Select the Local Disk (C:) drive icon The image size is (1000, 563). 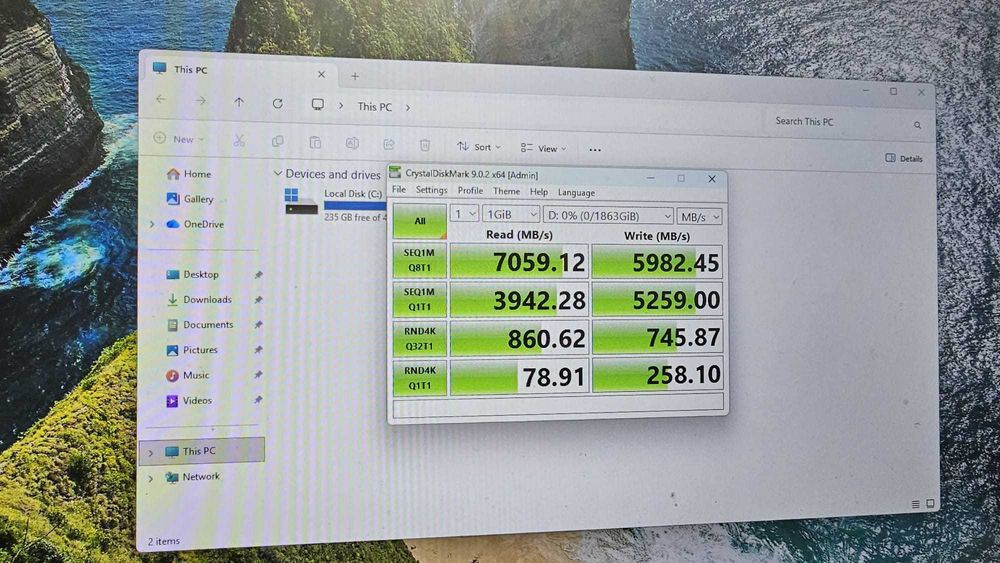tap(301, 201)
